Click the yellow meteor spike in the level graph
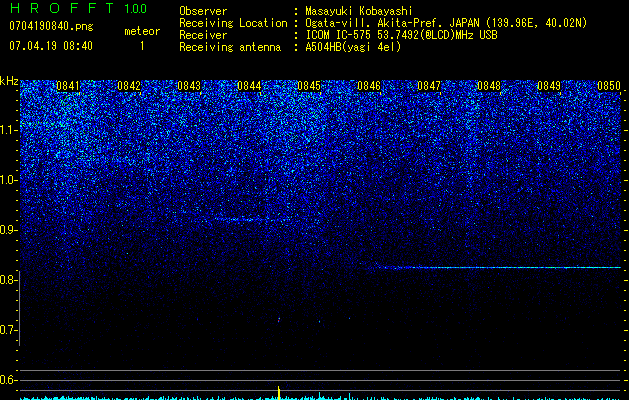This screenshot has width=629, height=400. 279,392
